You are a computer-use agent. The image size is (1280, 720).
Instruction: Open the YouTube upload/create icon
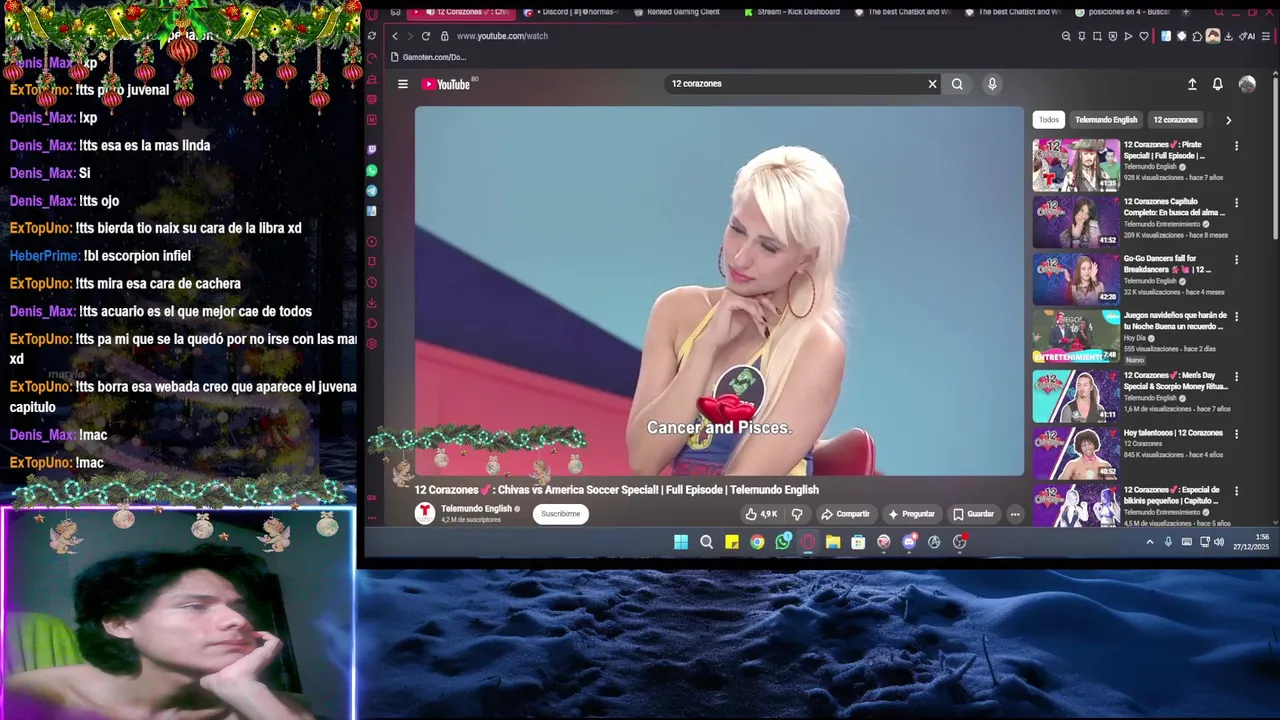(1192, 84)
